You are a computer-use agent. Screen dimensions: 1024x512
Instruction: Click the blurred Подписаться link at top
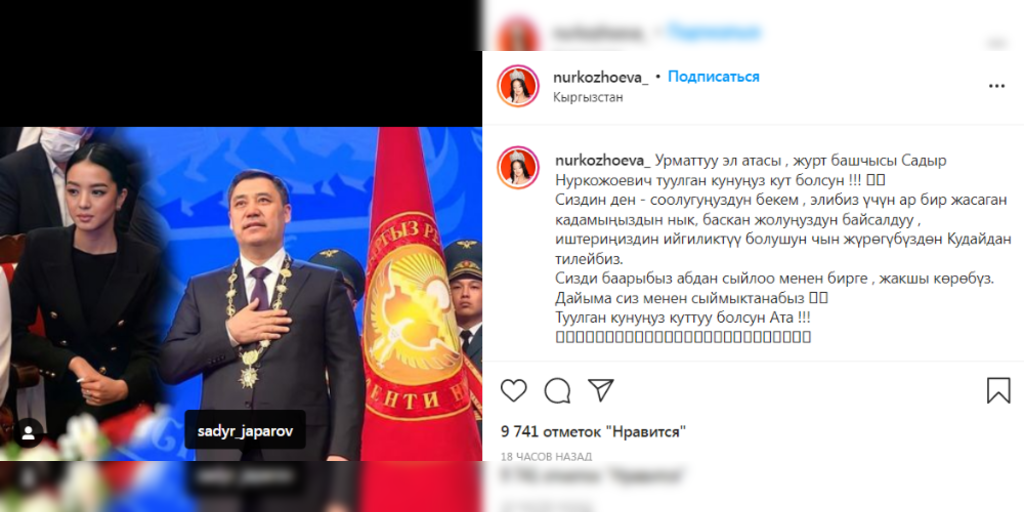click(x=713, y=31)
